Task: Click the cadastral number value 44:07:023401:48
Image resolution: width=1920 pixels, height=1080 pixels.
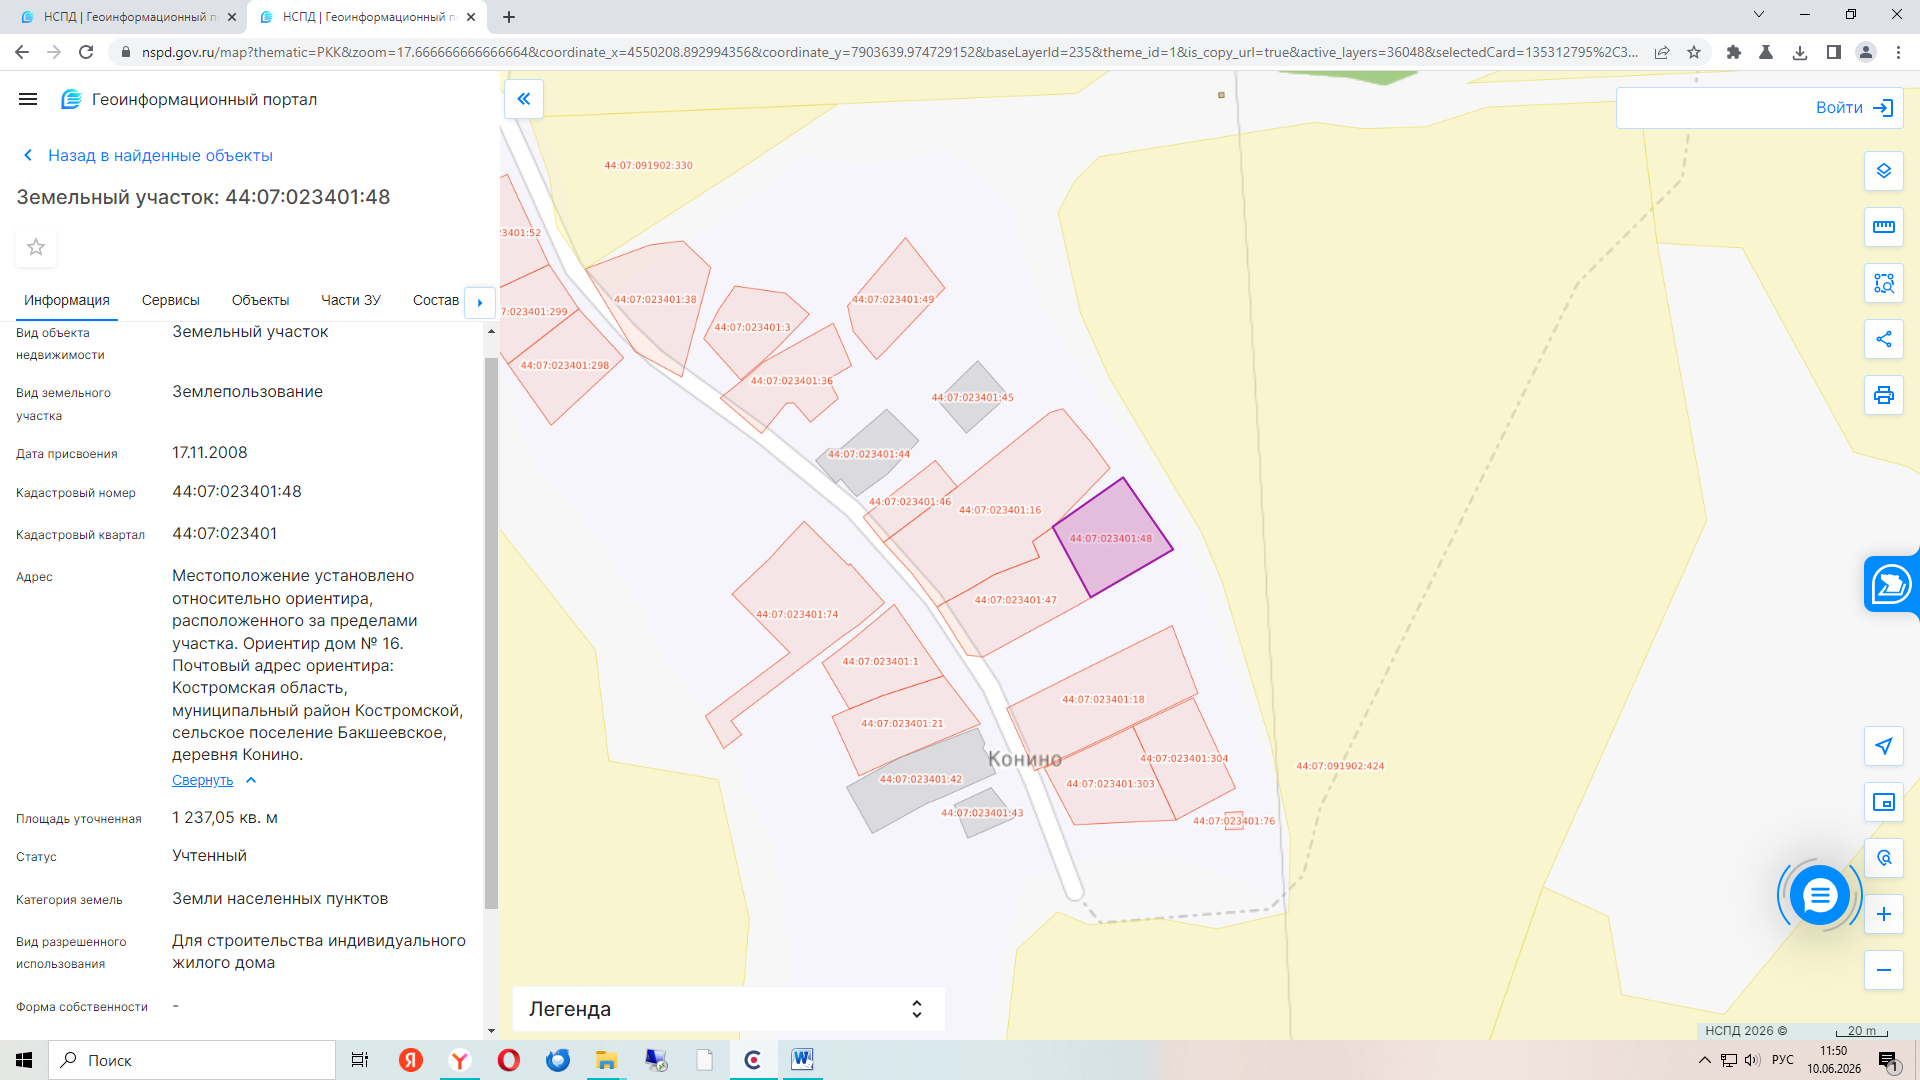Action: coord(237,491)
